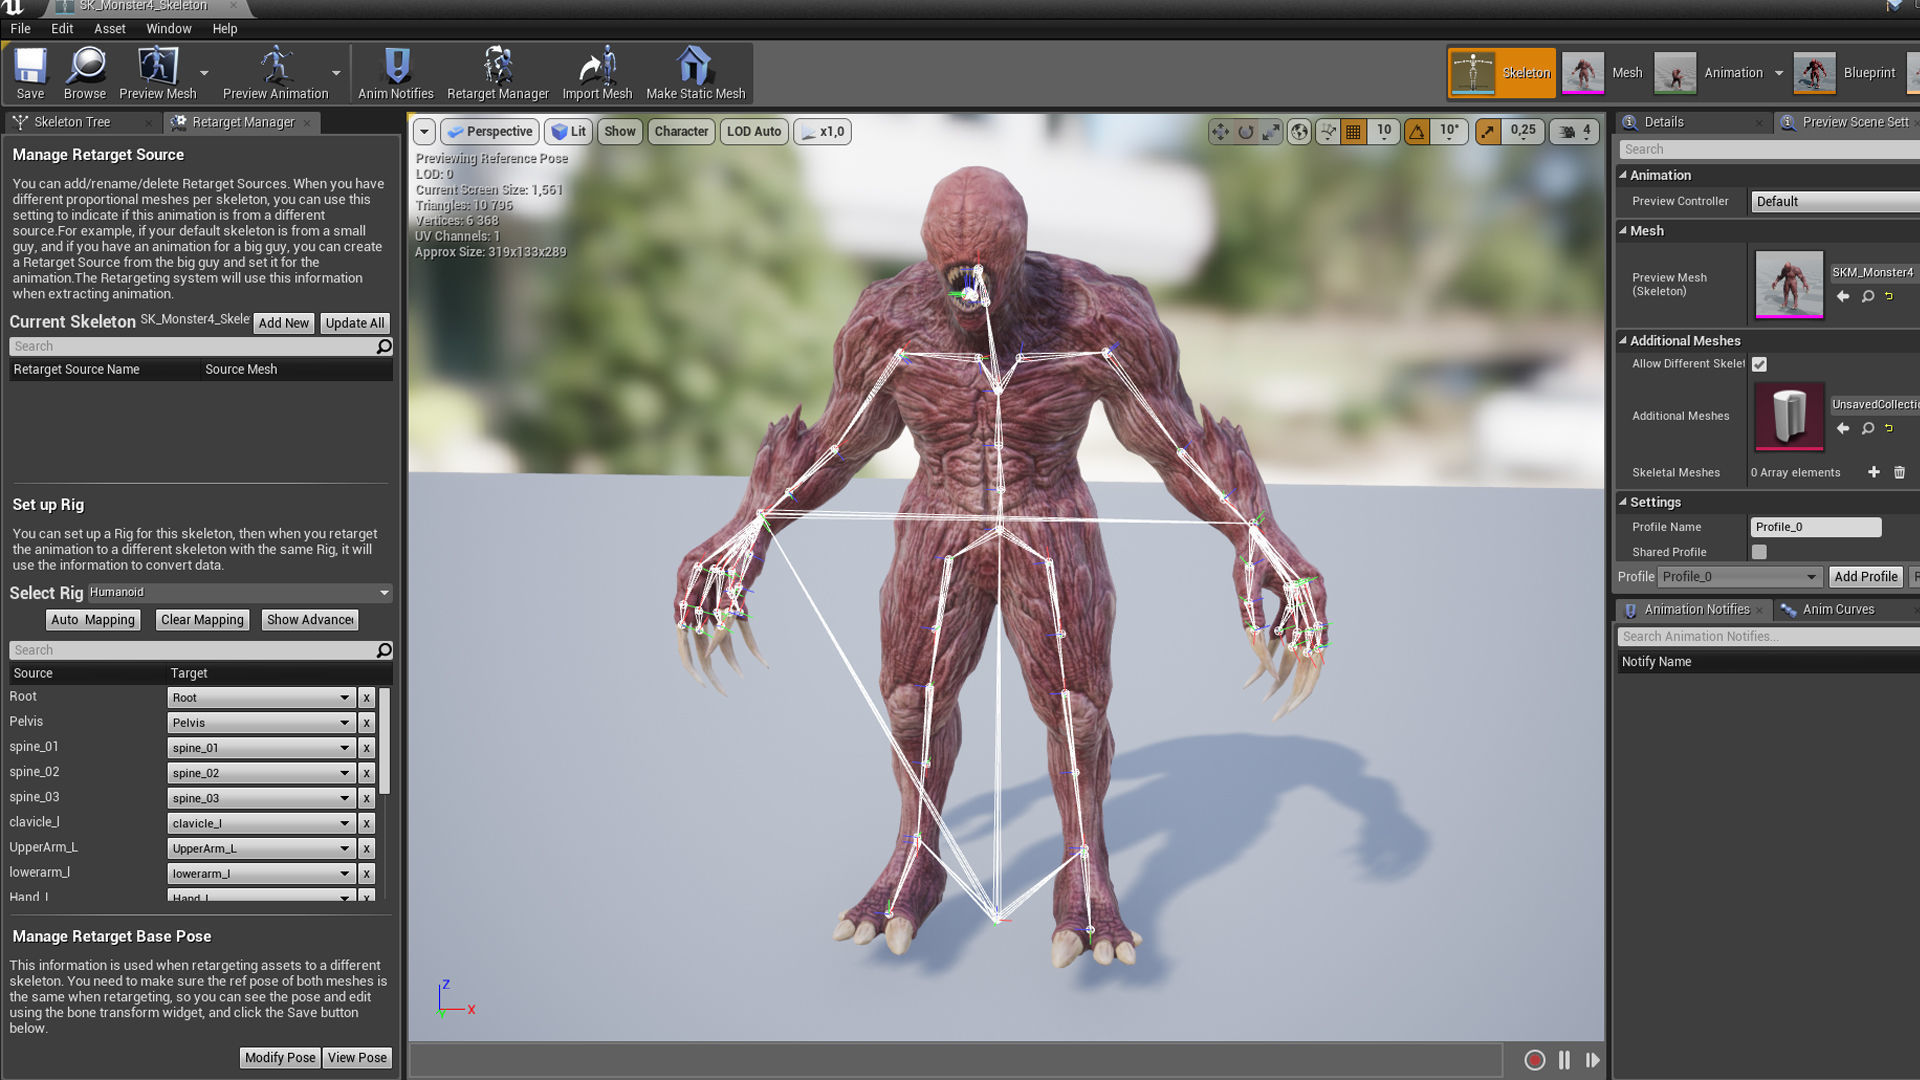Screen dimensions: 1920x1080
Task: Browse to UnsavedCollection with magnifier icon
Action: click(1867, 428)
